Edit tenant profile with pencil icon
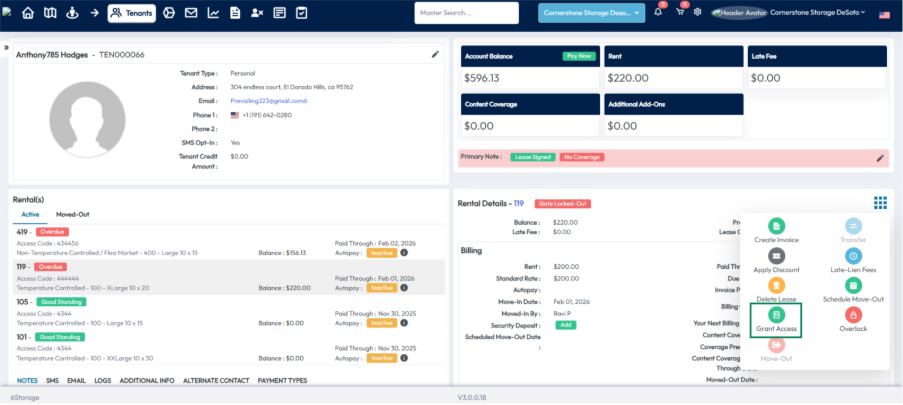Viewport: 903px width, 405px height. click(435, 54)
